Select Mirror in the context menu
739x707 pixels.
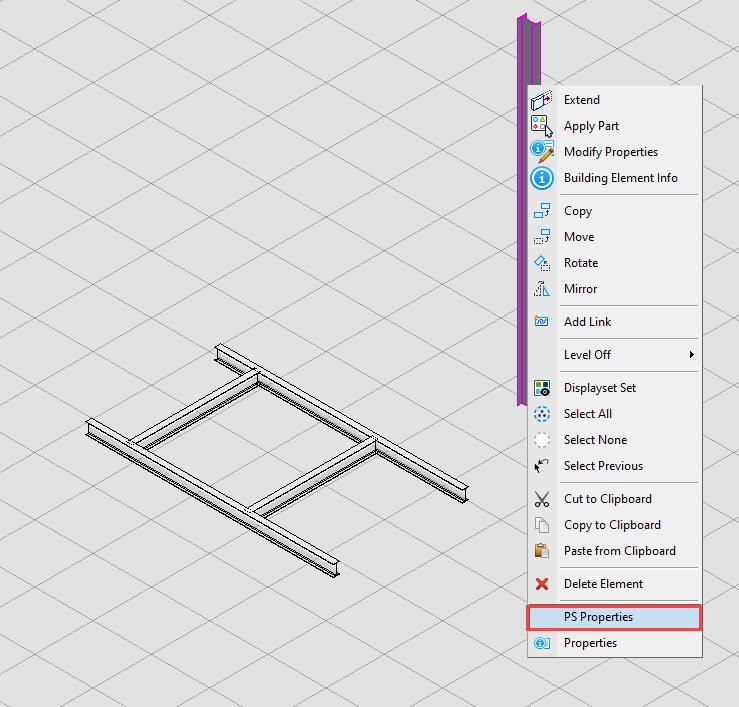(615, 288)
